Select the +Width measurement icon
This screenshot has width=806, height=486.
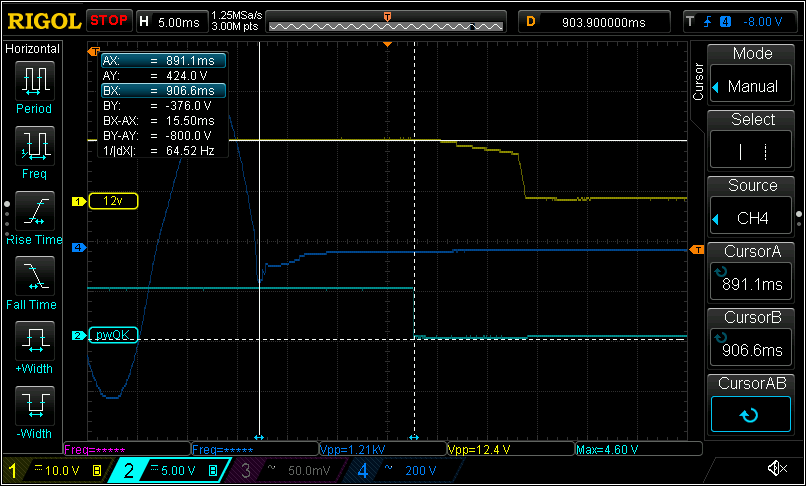click(34, 341)
